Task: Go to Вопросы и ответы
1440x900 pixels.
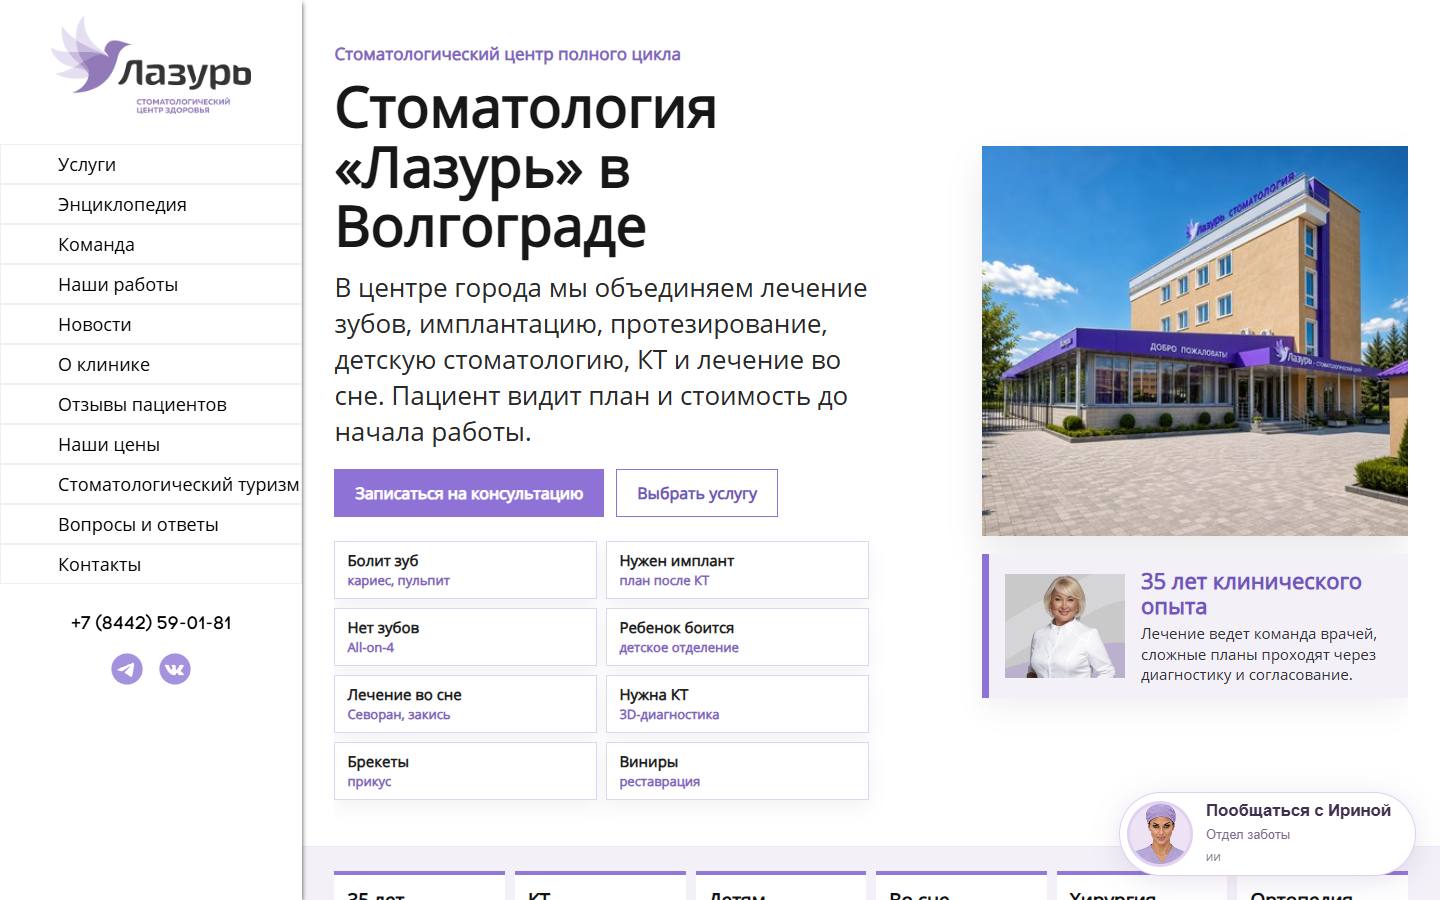Action: (x=151, y=525)
